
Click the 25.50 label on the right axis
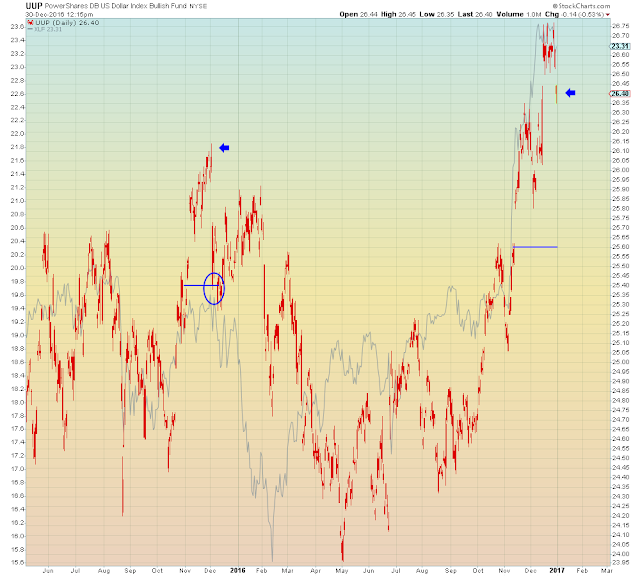click(x=620, y=266)
